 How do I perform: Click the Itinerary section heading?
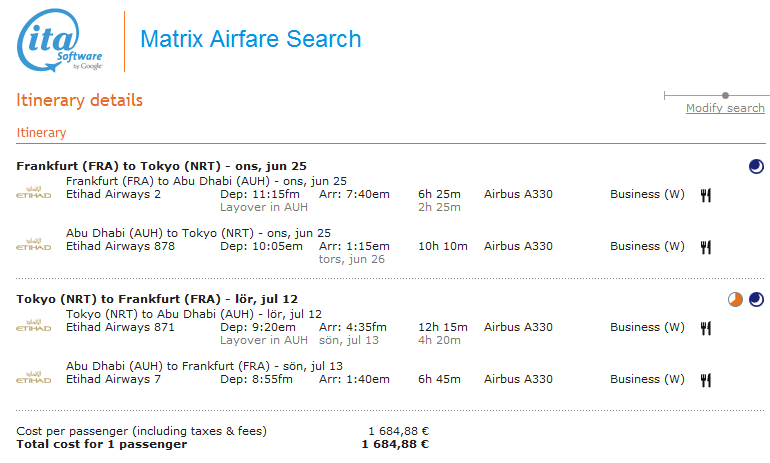point(41,132)
